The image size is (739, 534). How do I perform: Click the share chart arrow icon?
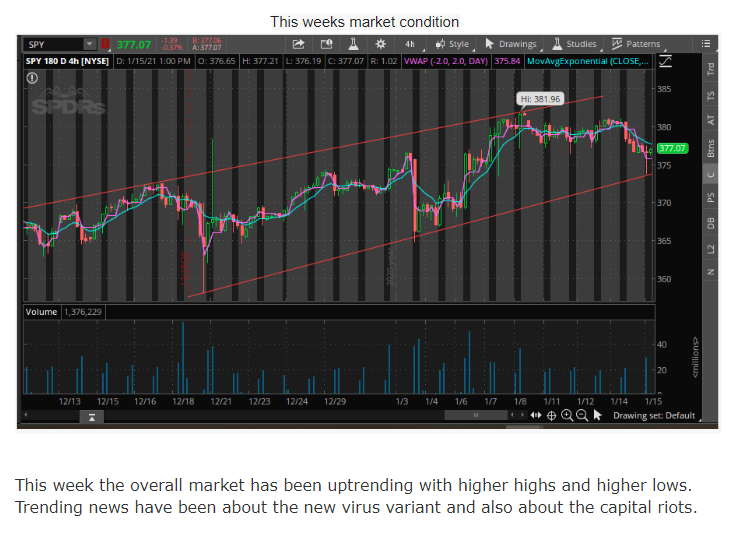(298, 44)
